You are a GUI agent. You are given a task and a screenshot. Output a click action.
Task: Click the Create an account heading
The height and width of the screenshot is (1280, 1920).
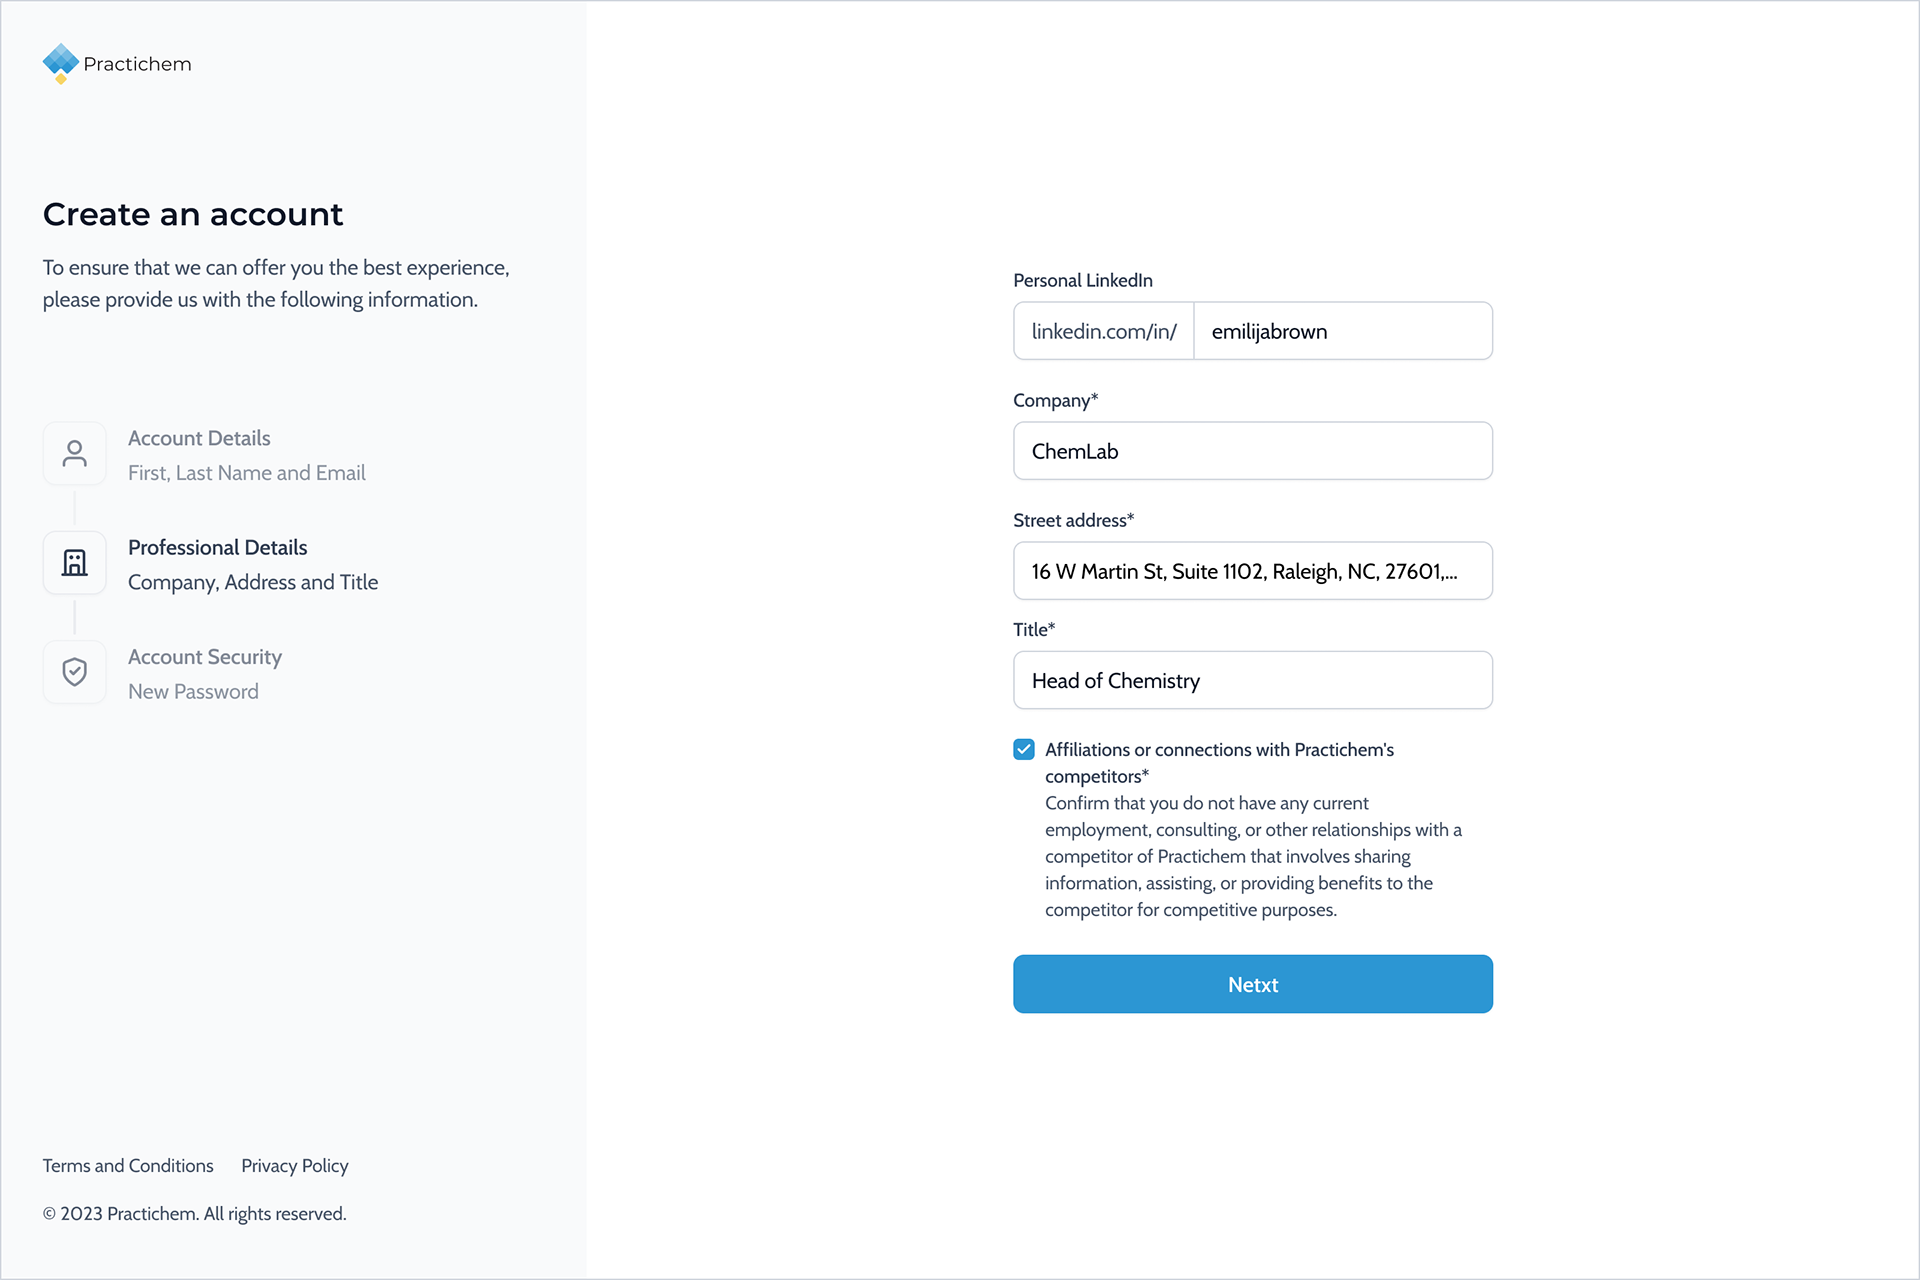pos(193,214)
